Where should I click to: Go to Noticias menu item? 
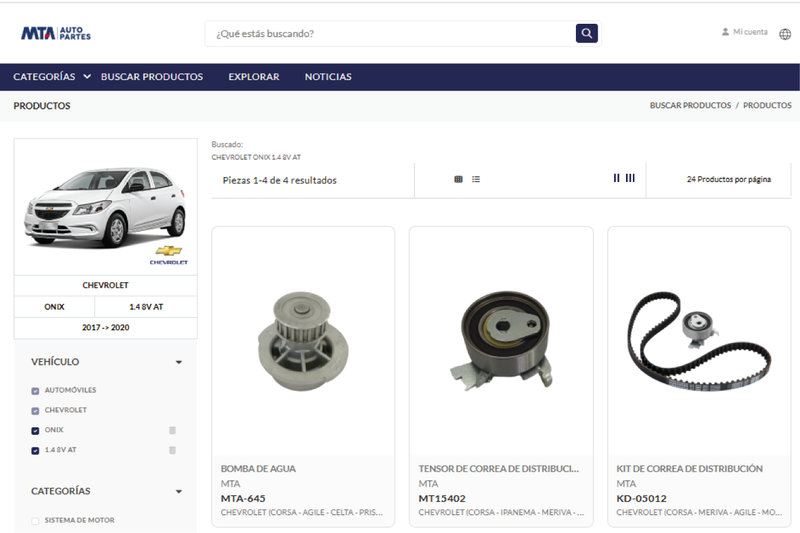point(328,77)
